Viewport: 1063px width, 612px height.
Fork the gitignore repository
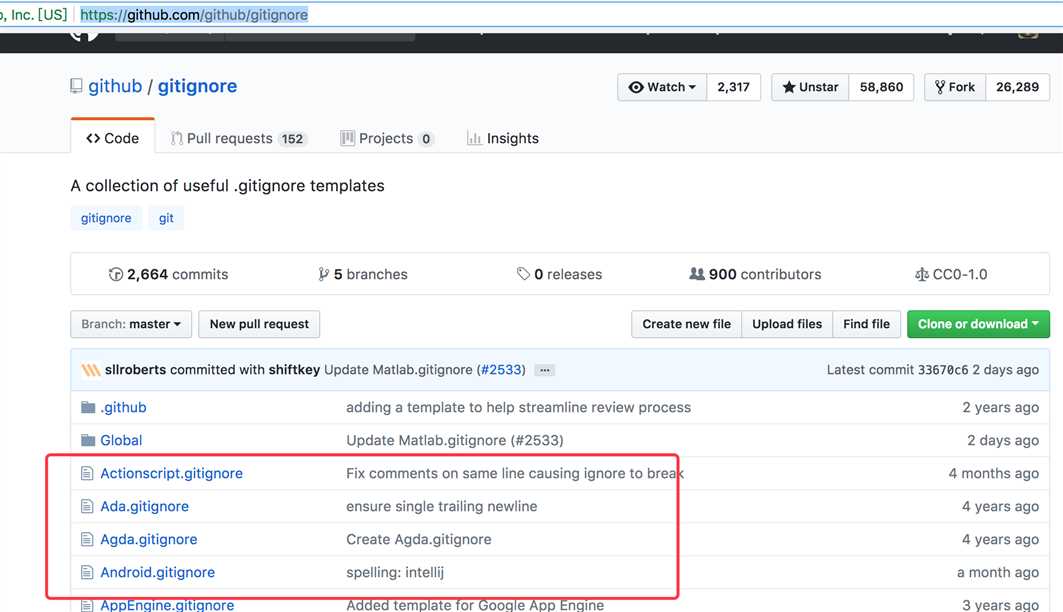(955, 87)
